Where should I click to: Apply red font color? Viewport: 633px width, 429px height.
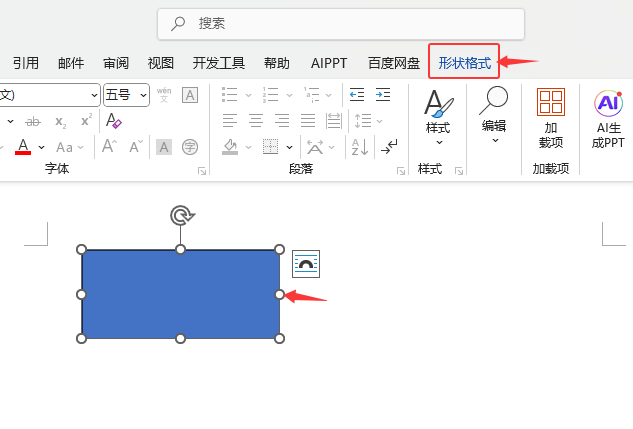coord(23,147)
